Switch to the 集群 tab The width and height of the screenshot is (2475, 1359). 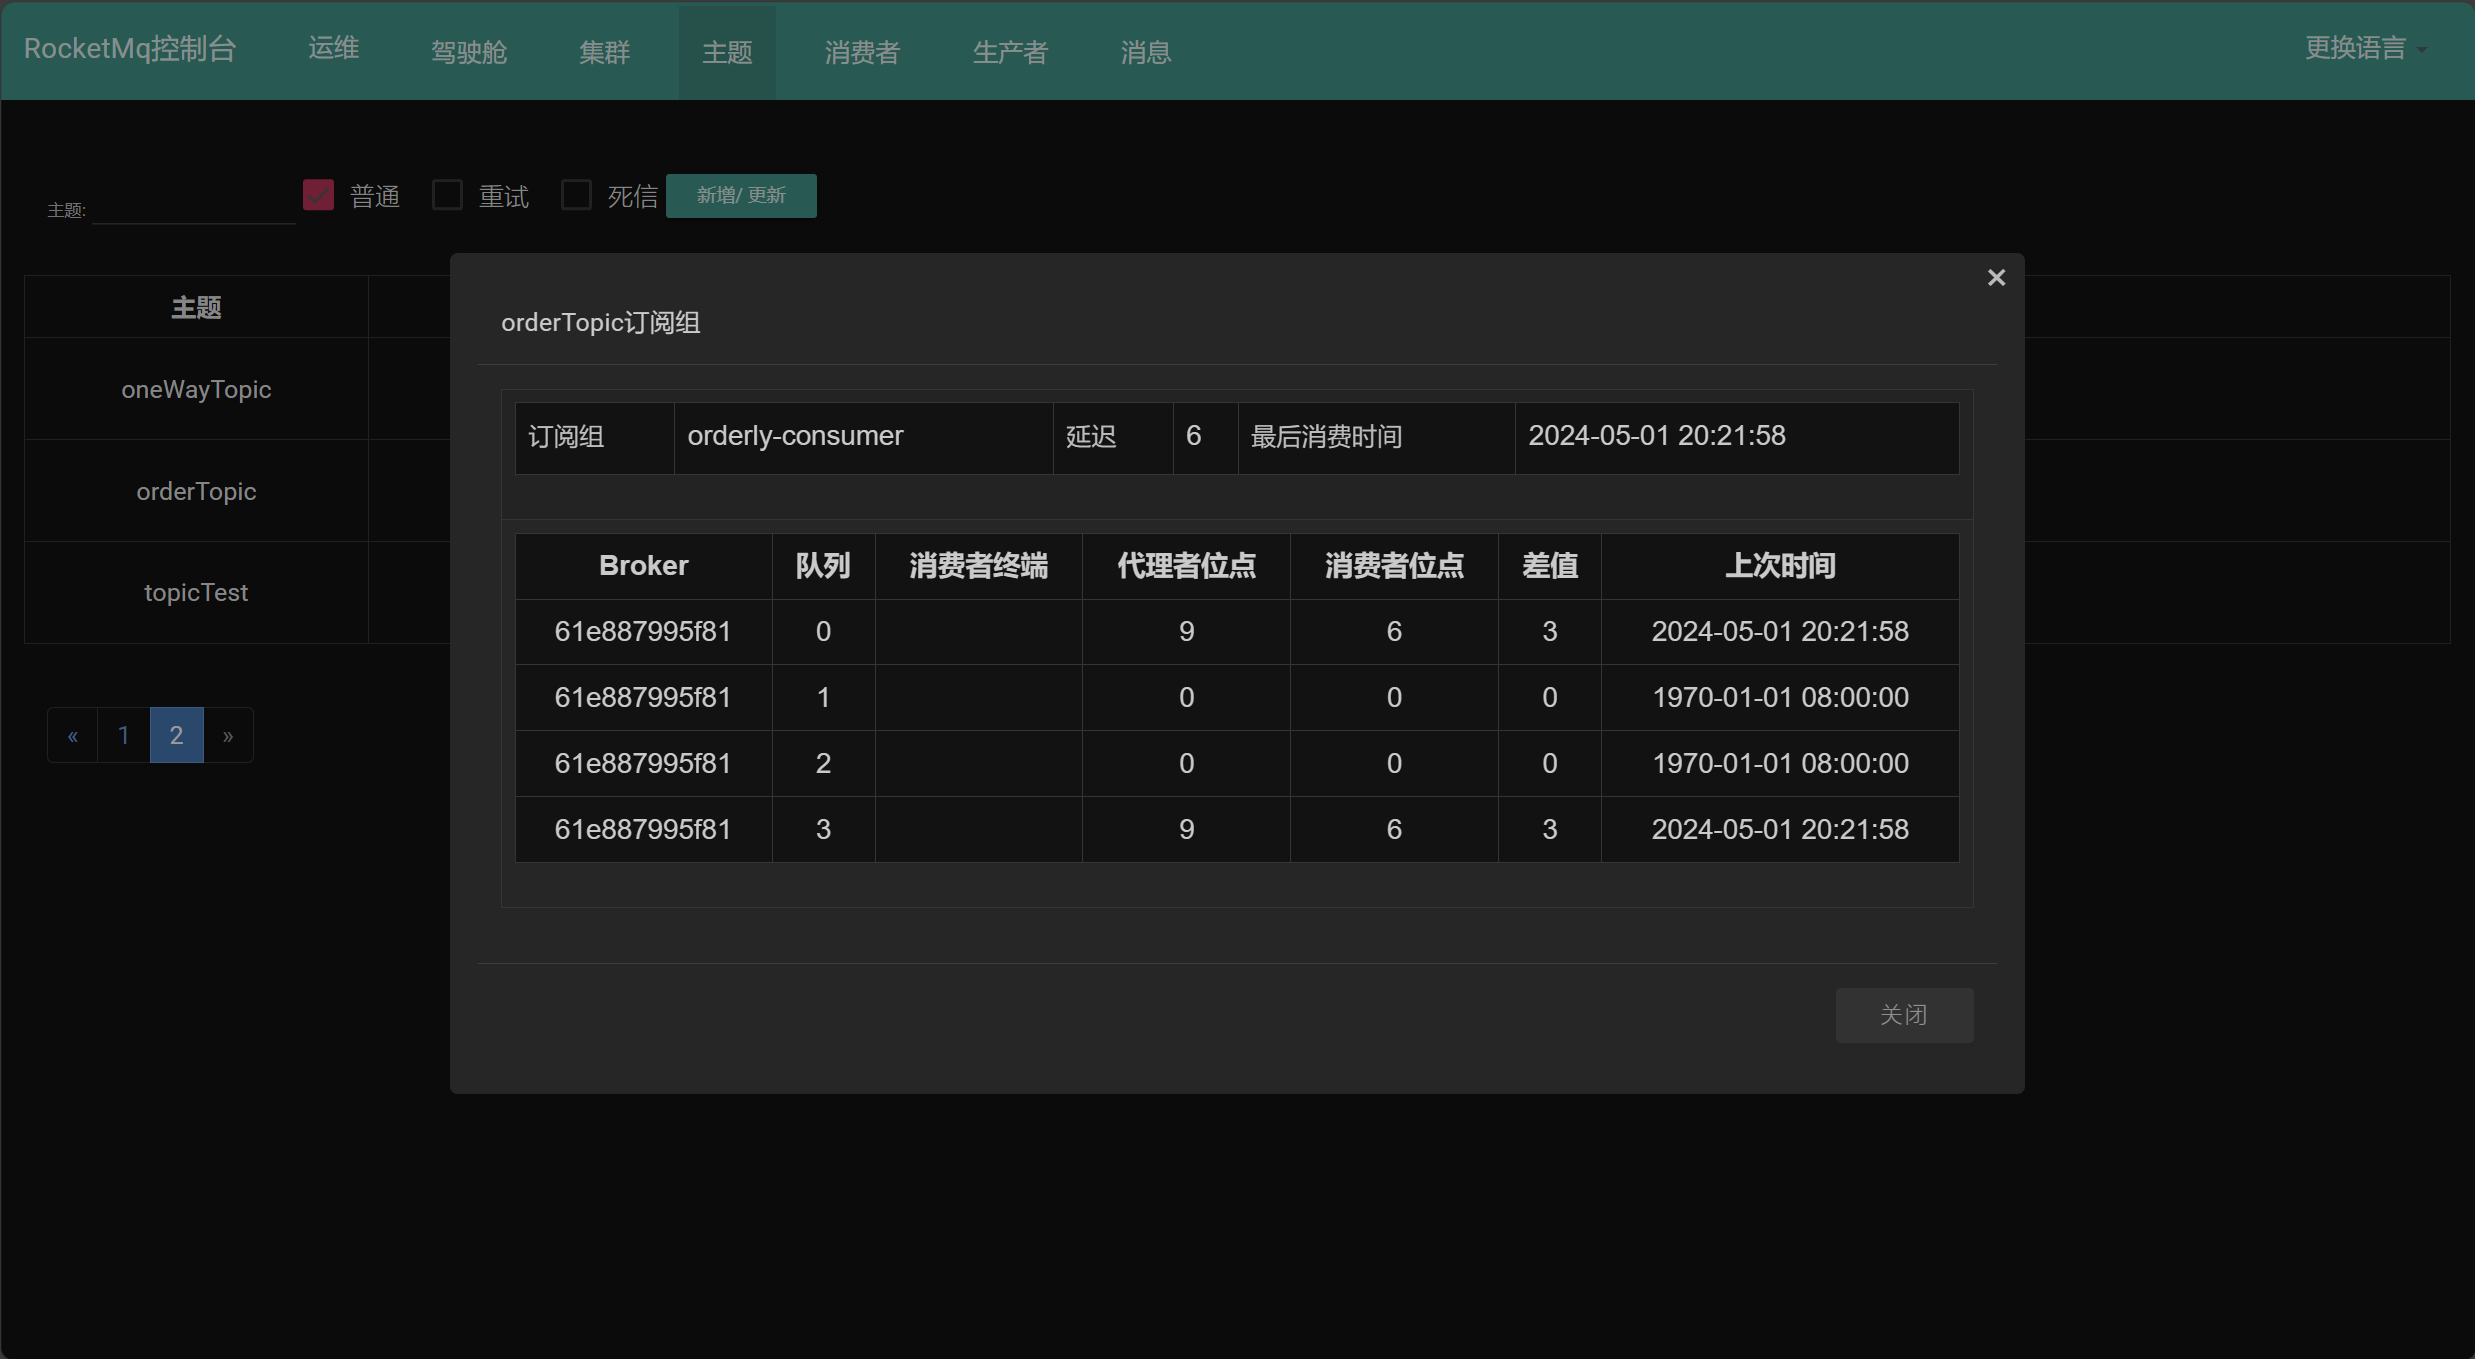point(604,51)
